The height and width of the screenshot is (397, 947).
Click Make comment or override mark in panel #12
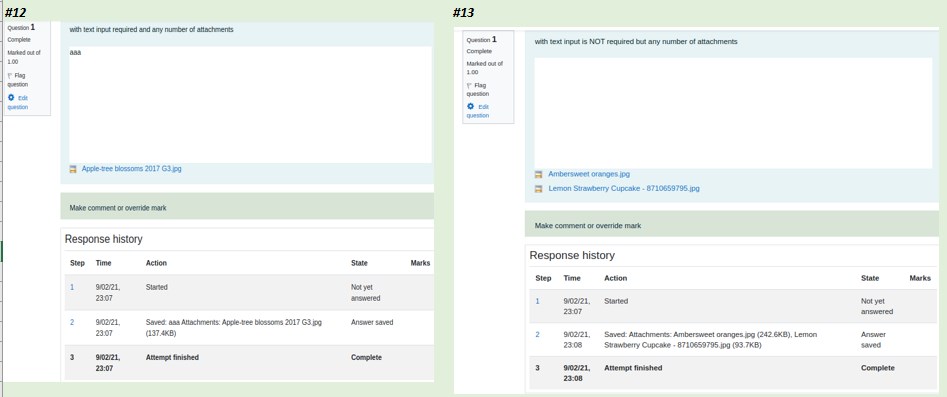pyautogui.click(x=118, y=208)
